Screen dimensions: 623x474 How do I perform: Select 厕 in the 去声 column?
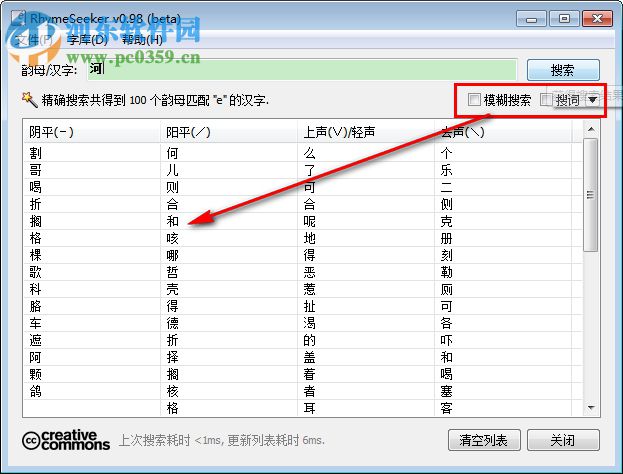tap(446, 289)
